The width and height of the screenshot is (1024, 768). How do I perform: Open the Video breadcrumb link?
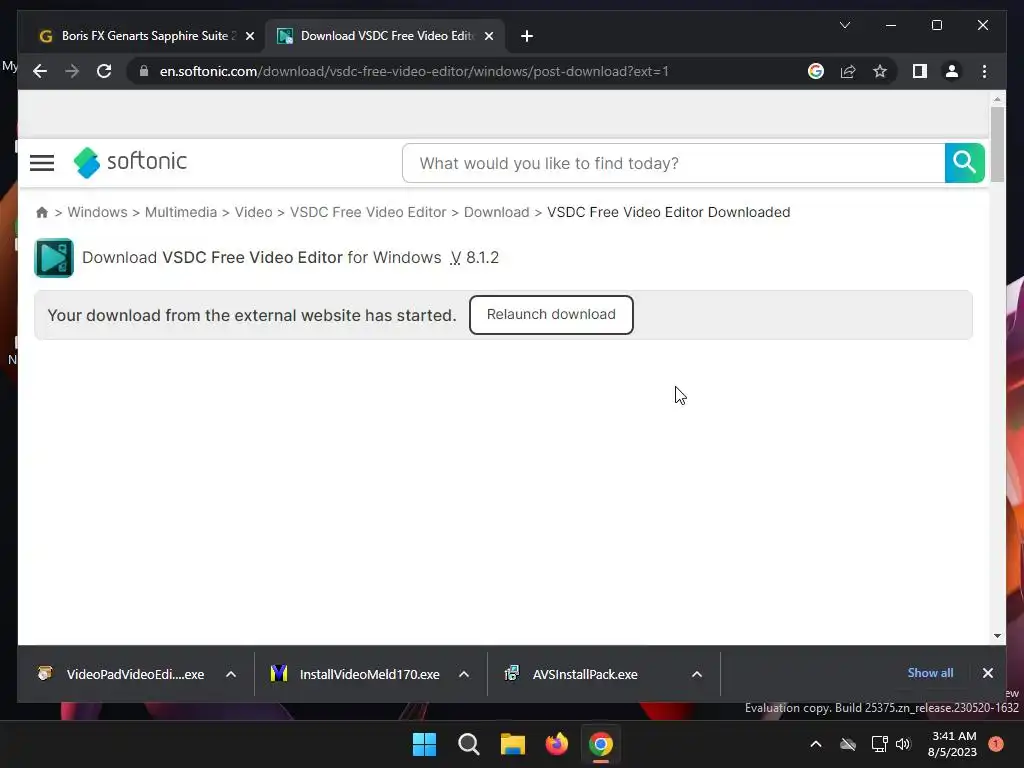(253, 212)
